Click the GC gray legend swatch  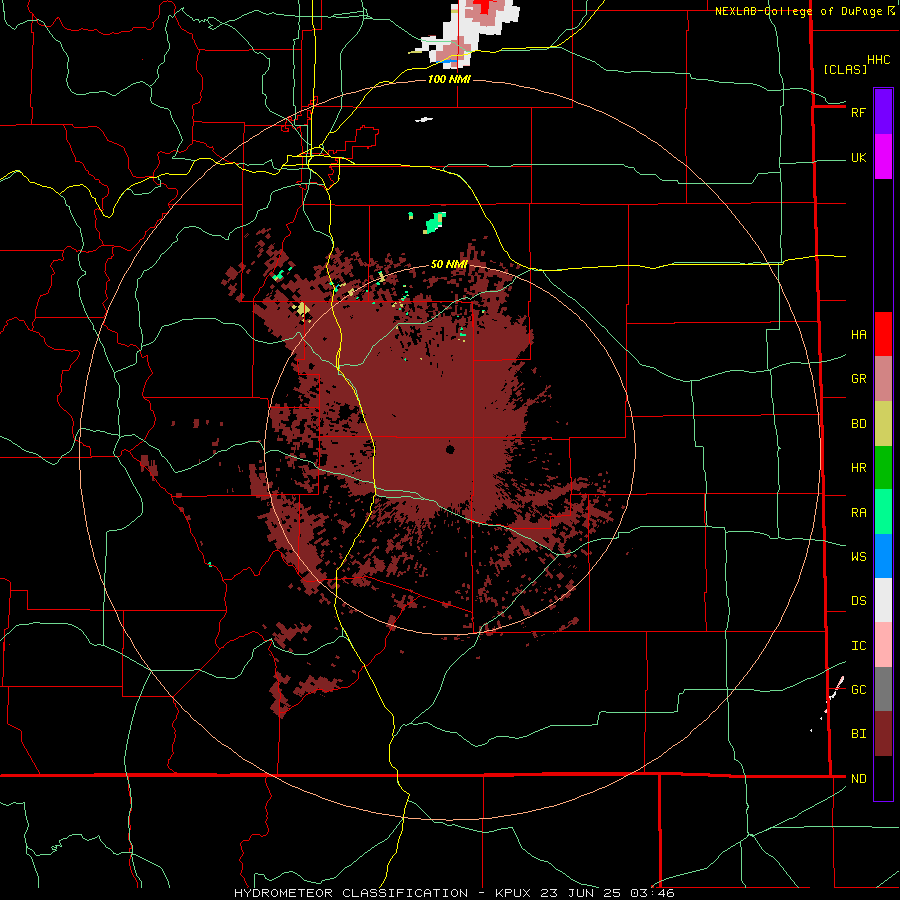883,689
